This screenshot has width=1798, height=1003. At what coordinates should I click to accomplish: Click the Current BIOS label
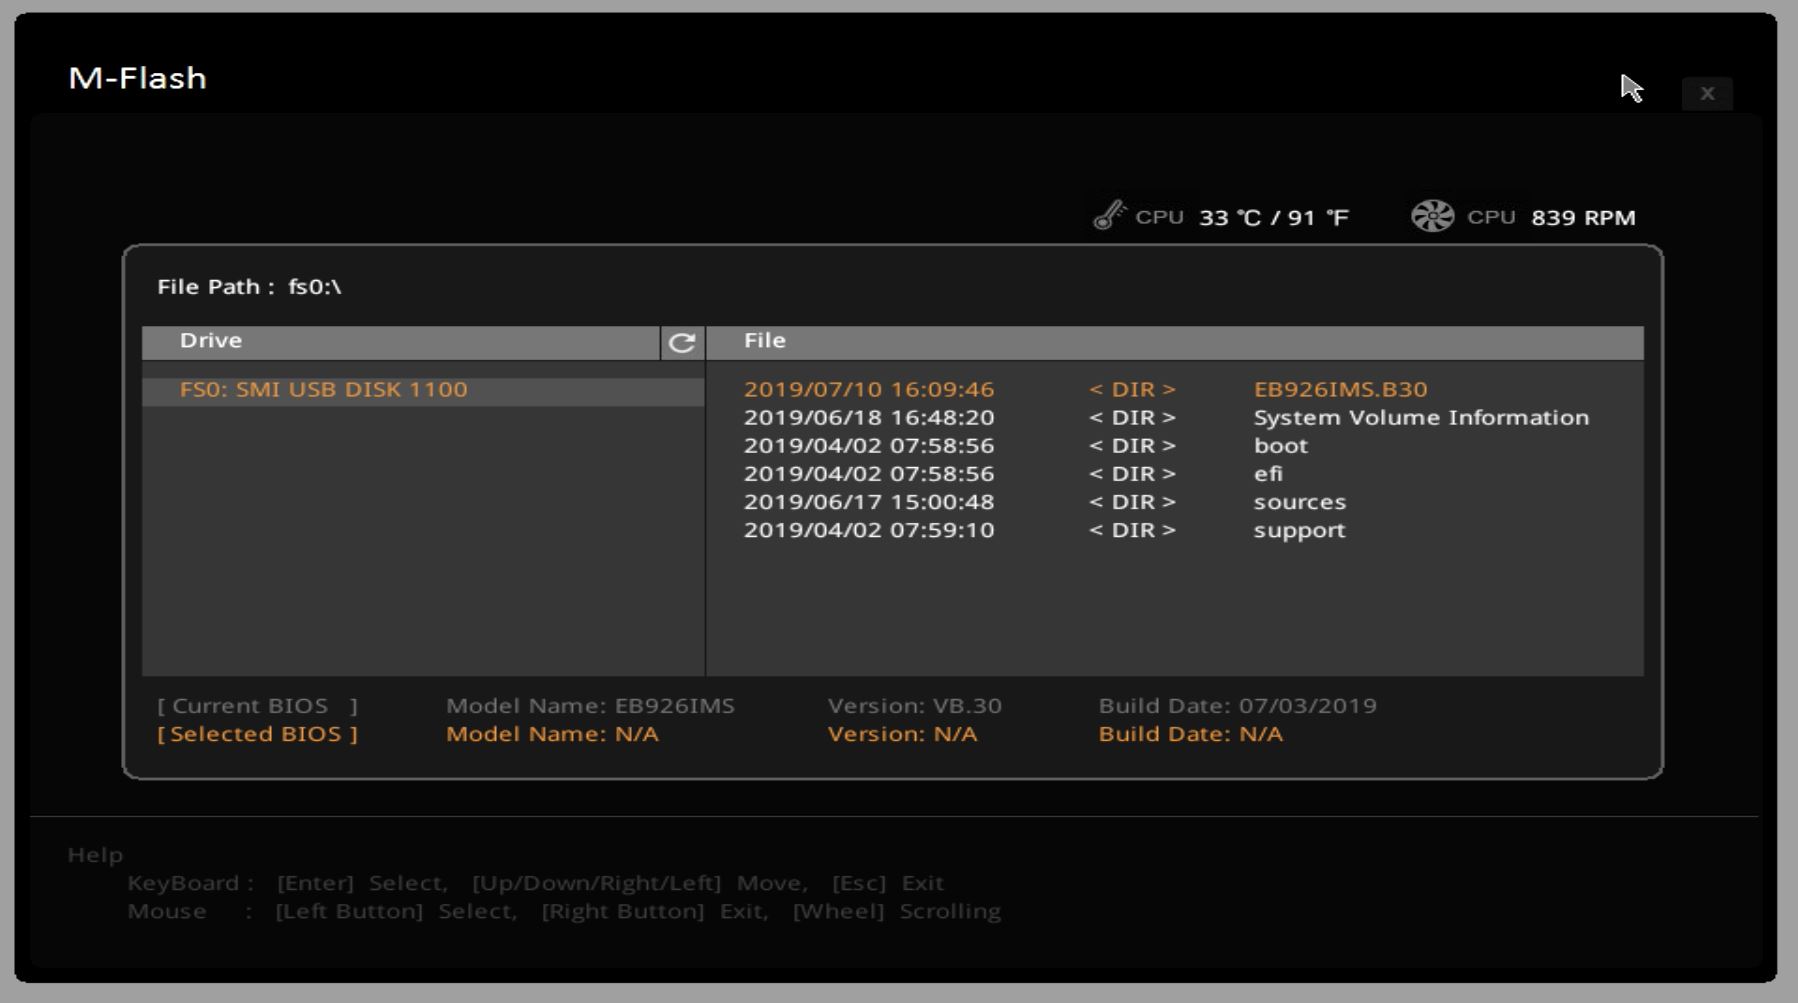(x=257, y=706)
